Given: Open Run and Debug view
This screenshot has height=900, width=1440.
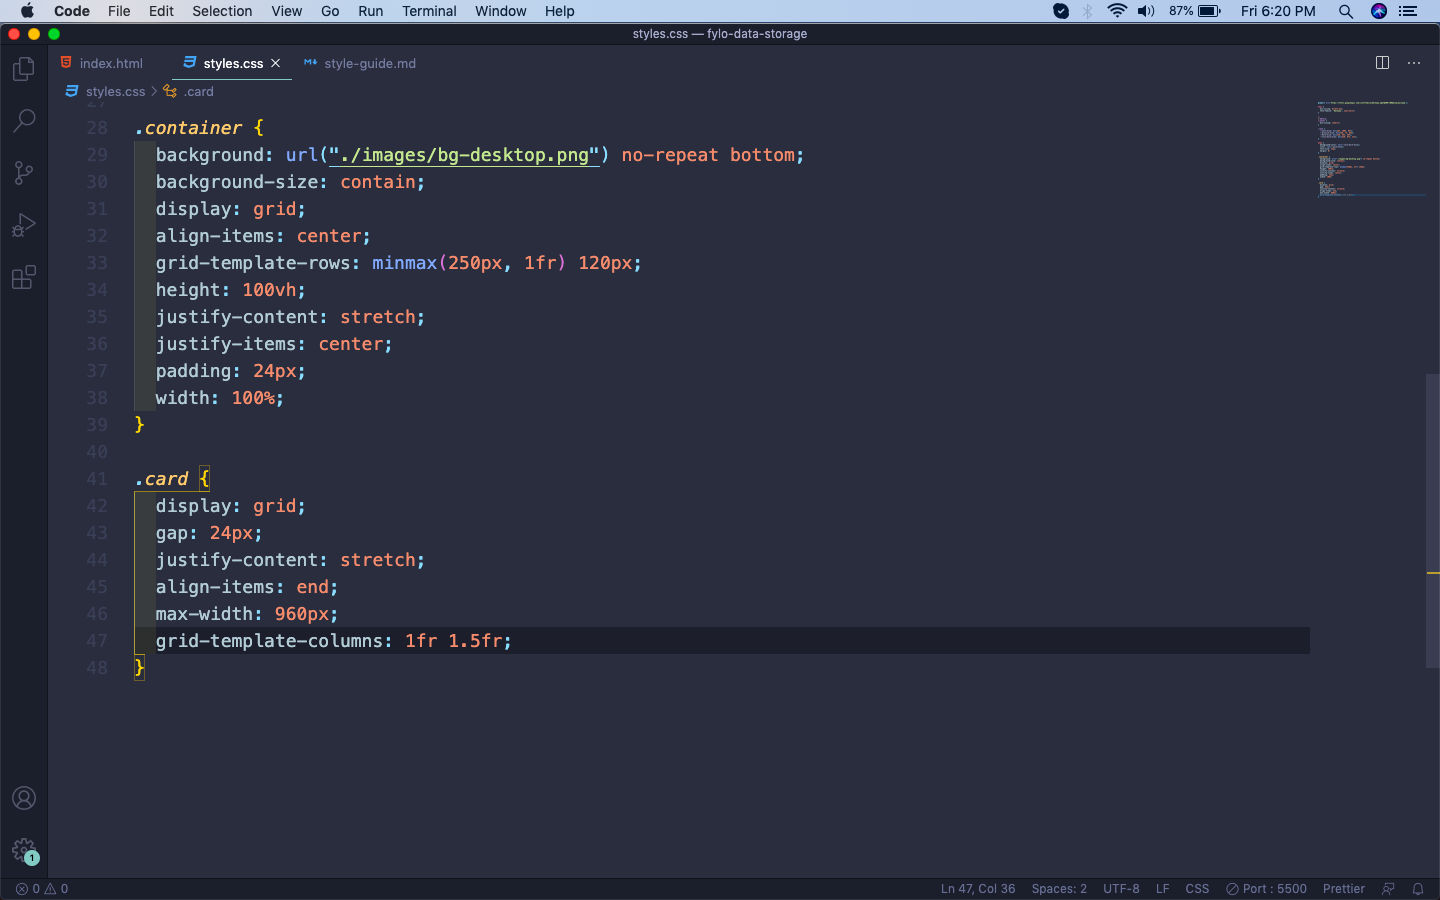Looking at the screenshot, I should pos(24,225).
